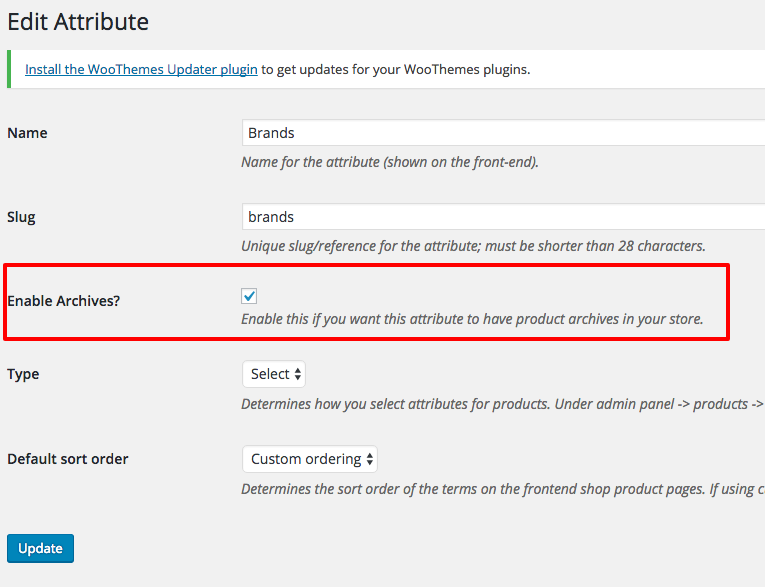Click the Slug field label
The width and height of the screenshot is (765, 587).
(21, 217)
